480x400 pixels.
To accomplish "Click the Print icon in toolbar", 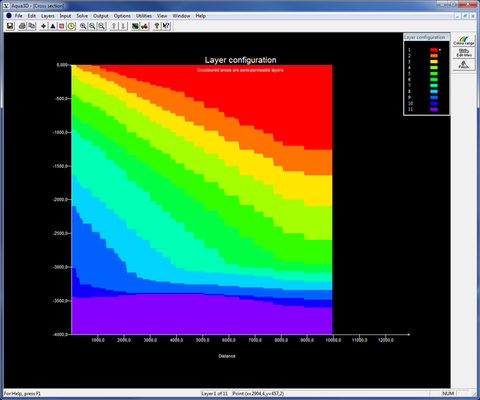I will pos(22,26).
